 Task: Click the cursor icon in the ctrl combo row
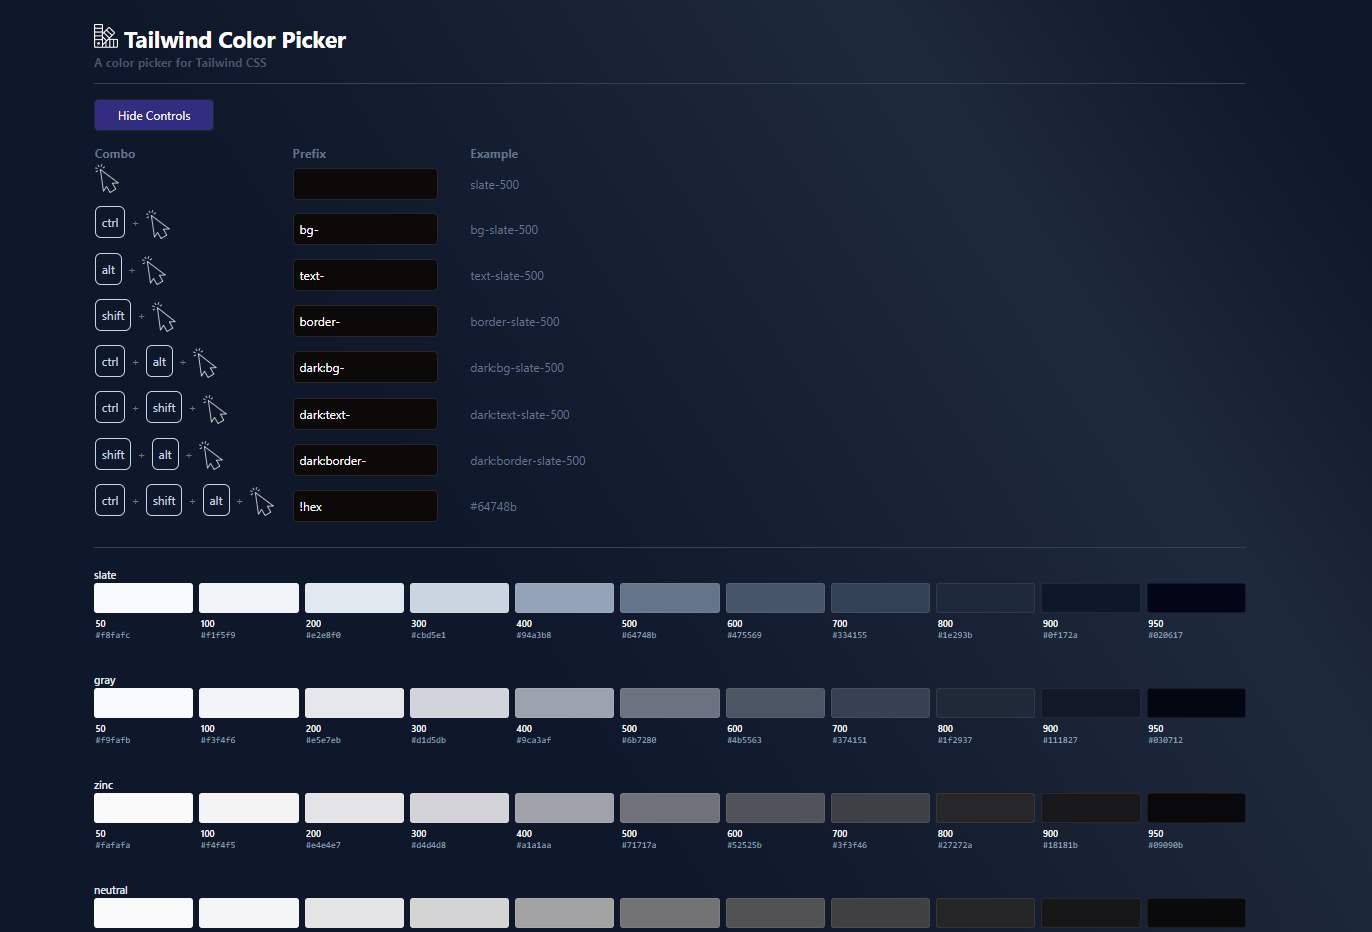tap(158, 225)
